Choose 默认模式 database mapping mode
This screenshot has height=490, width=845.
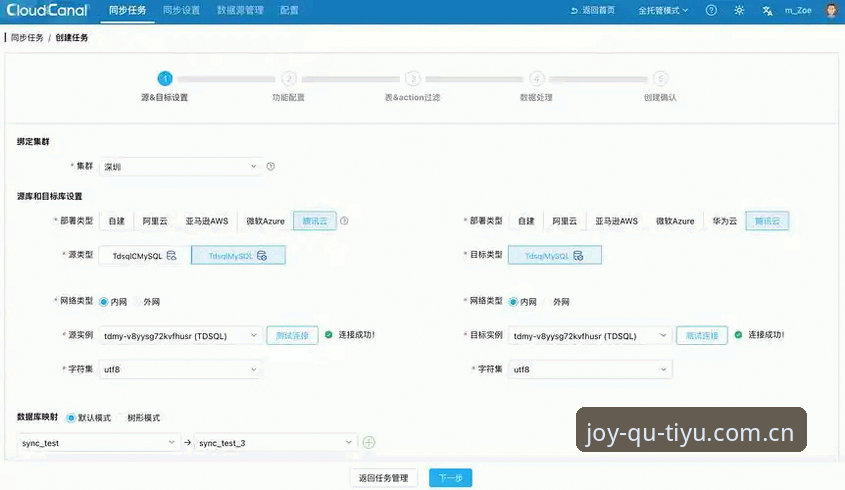tap(71, 418)
